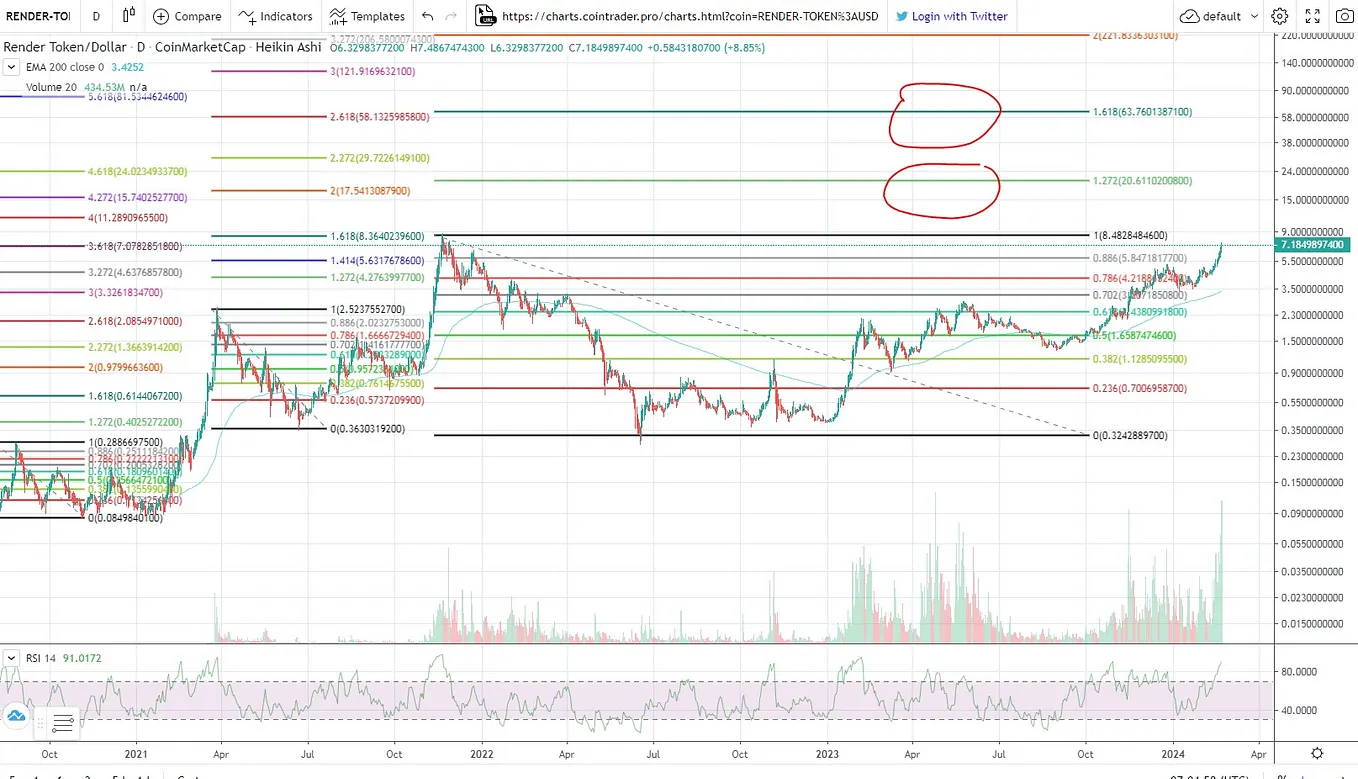
Task: Click the 2023 time axis label
Action: point(827,754)
